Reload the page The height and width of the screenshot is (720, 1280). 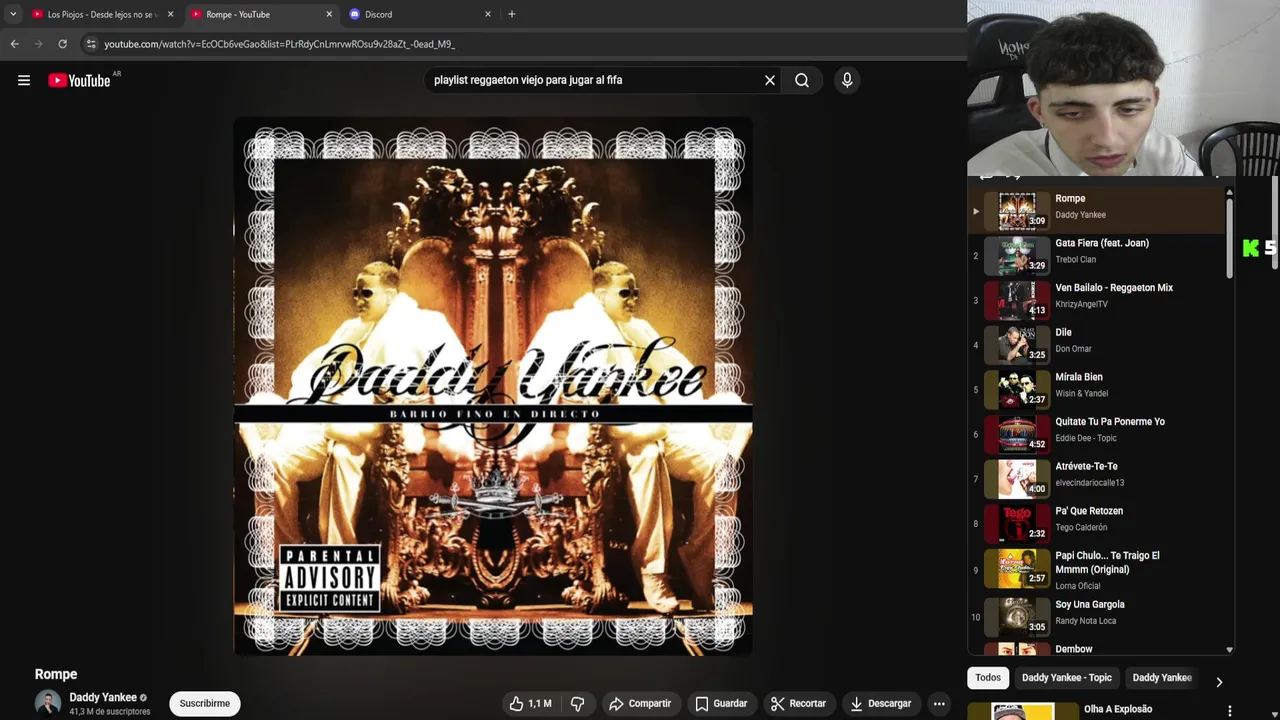(x=62, y=44)
